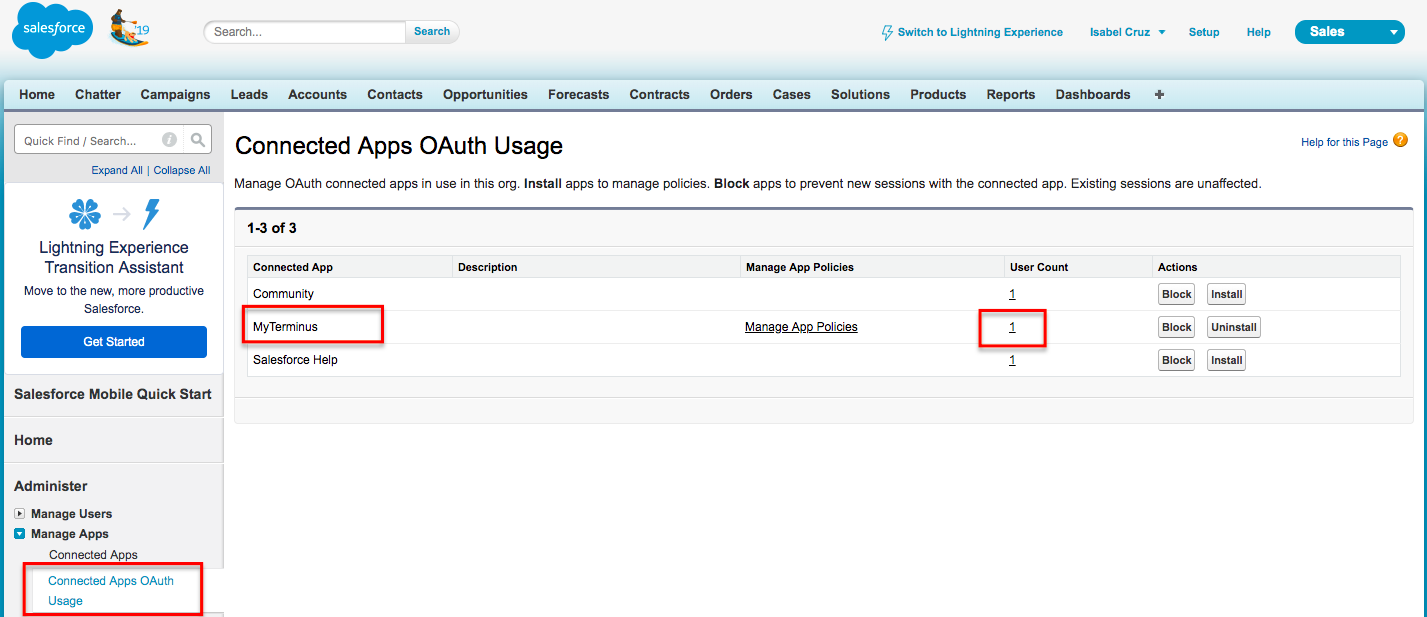
Task: Uninstall the MyTerminus connected app
Action: pyautogui.click(x=1233, y=327)
